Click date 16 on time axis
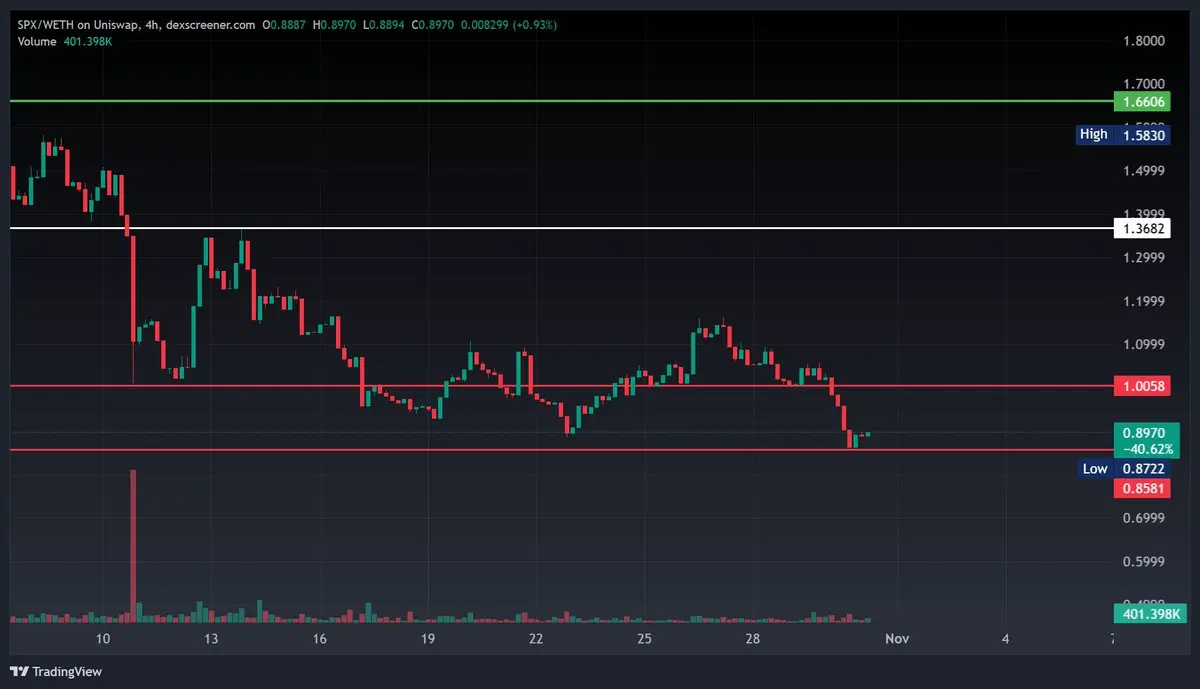 pos(319,639)
